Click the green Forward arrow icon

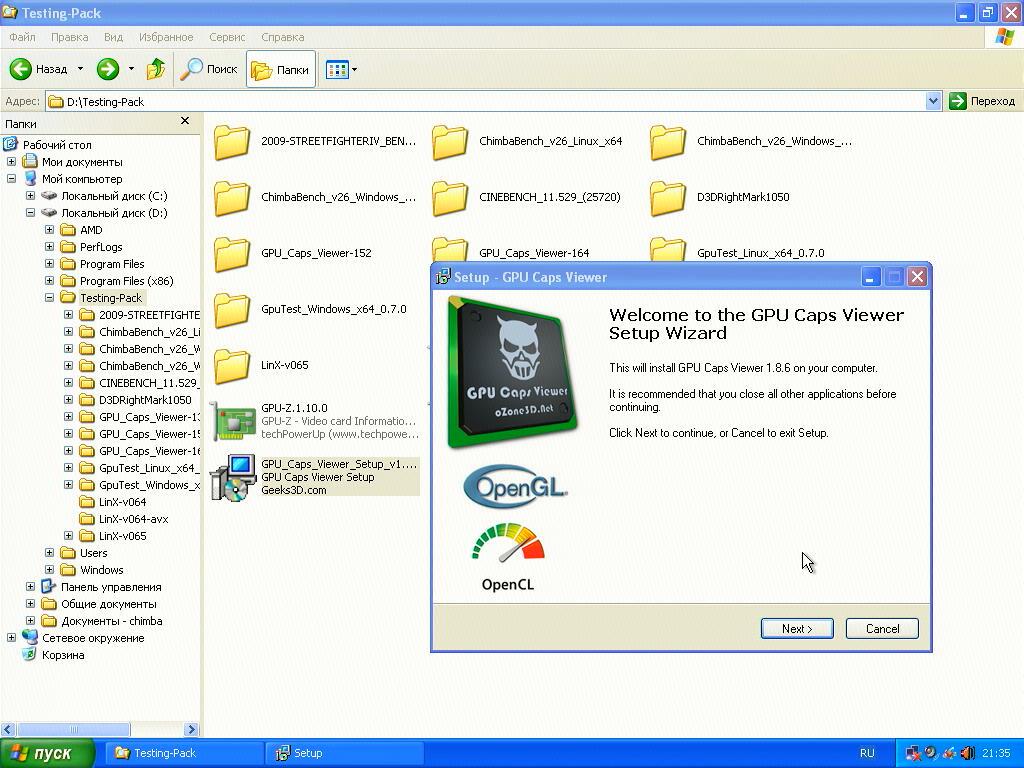point(108,69)
